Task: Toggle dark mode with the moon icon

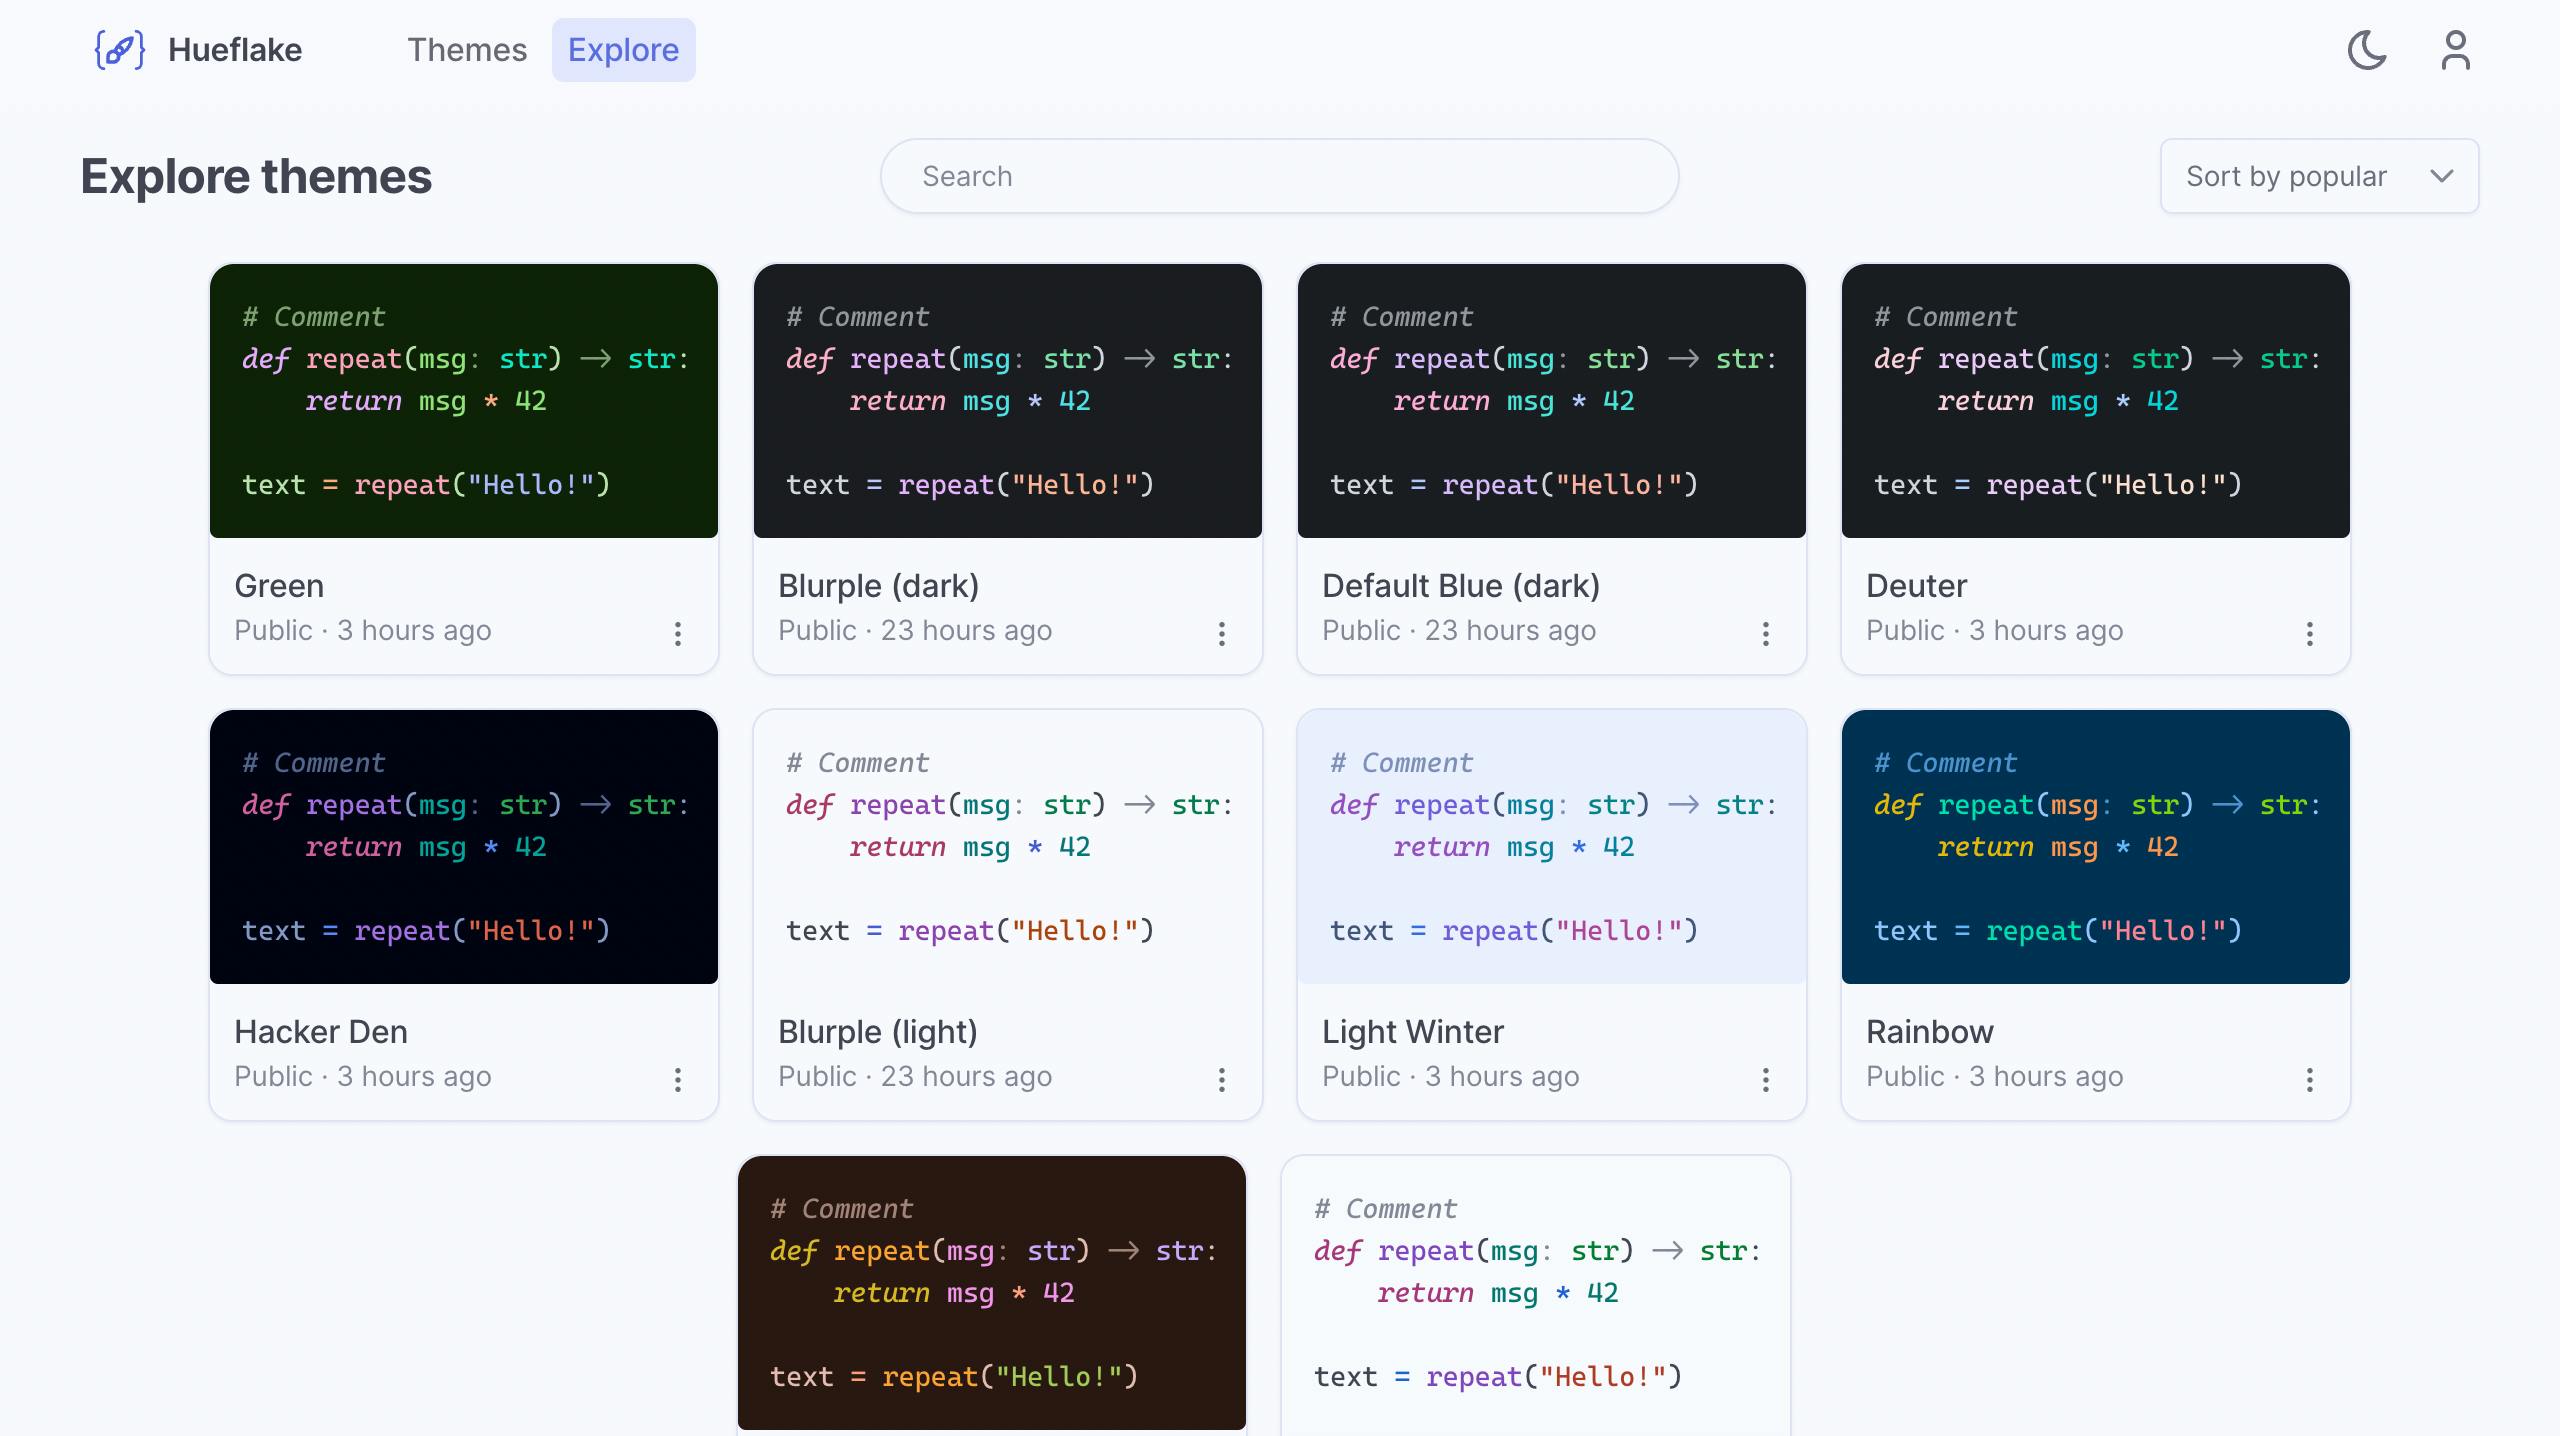Action: coord(2367,50)
